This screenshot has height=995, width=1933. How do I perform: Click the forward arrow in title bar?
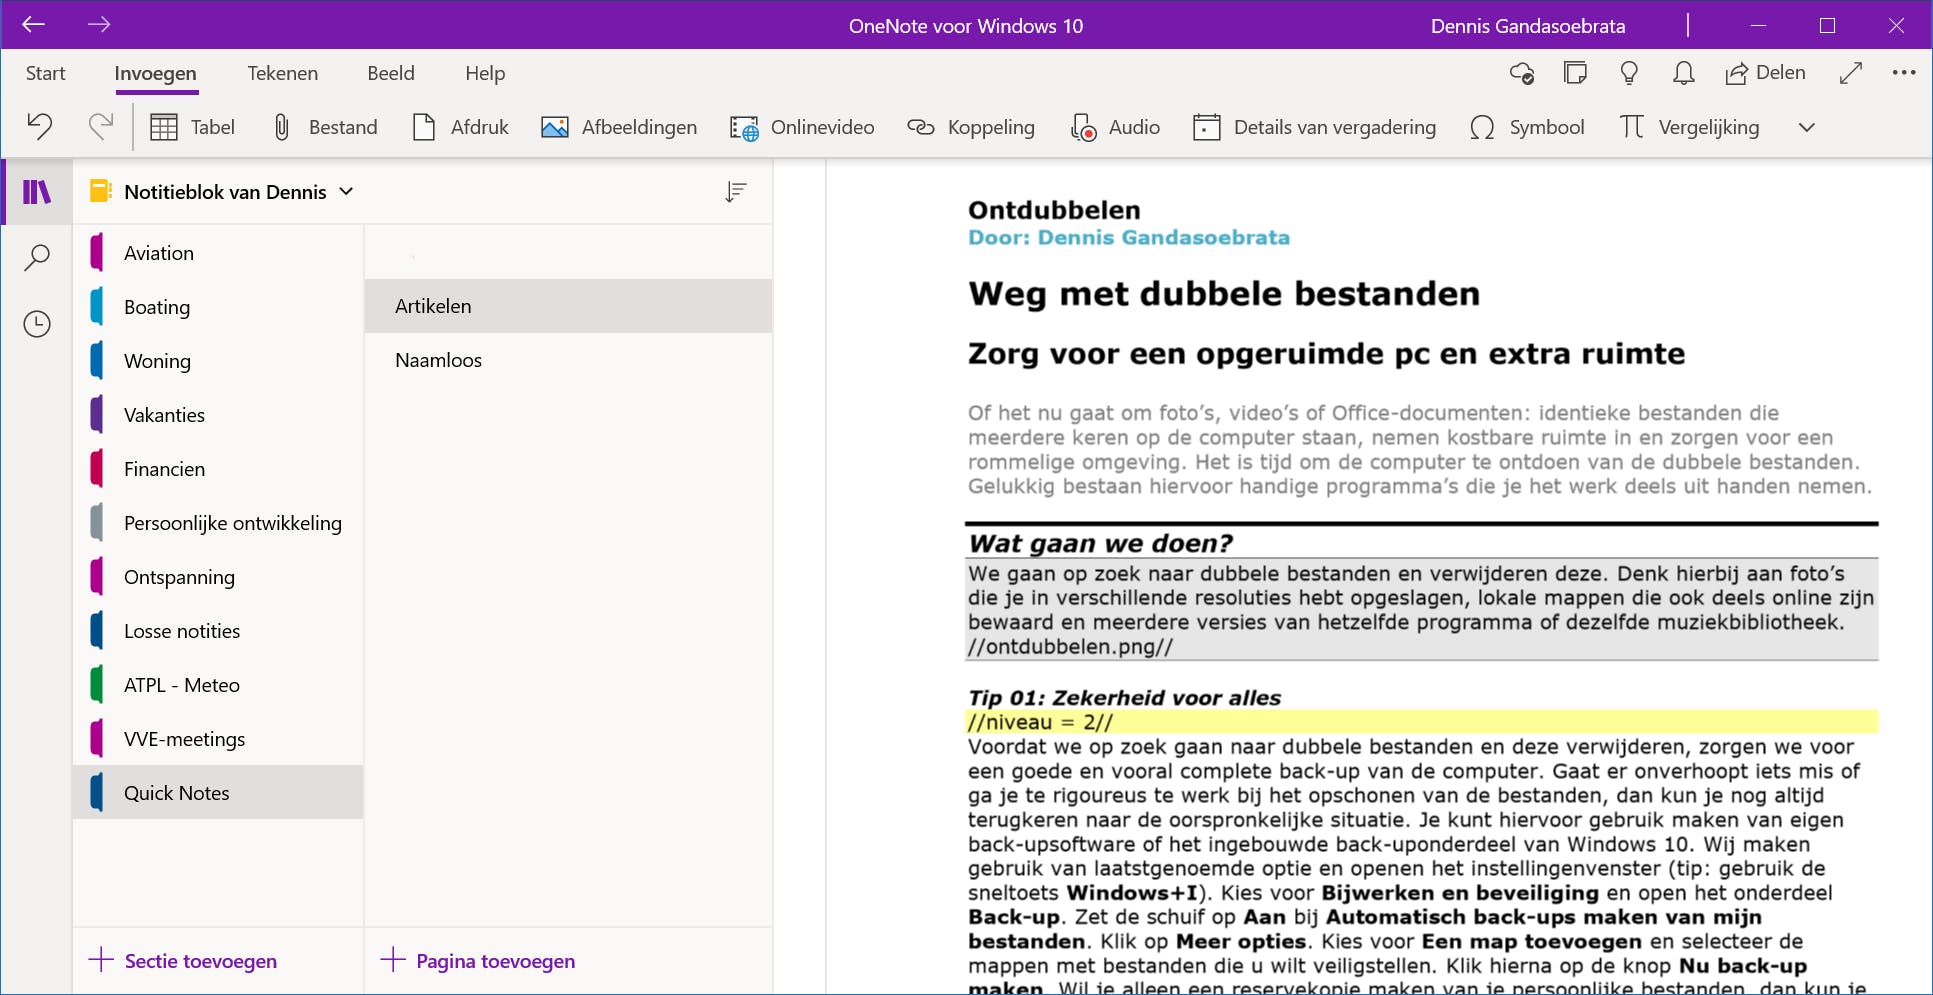pos(99,25)
